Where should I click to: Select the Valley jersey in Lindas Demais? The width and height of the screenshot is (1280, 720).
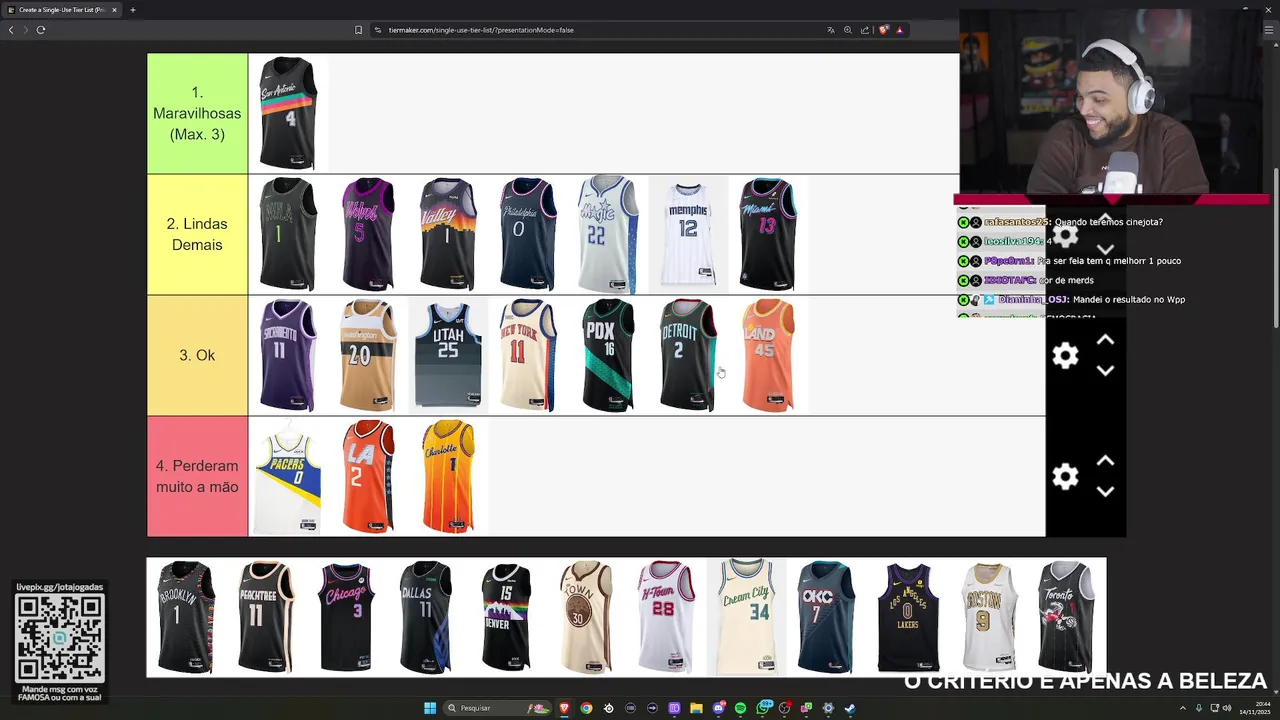[x=448, y=234]
